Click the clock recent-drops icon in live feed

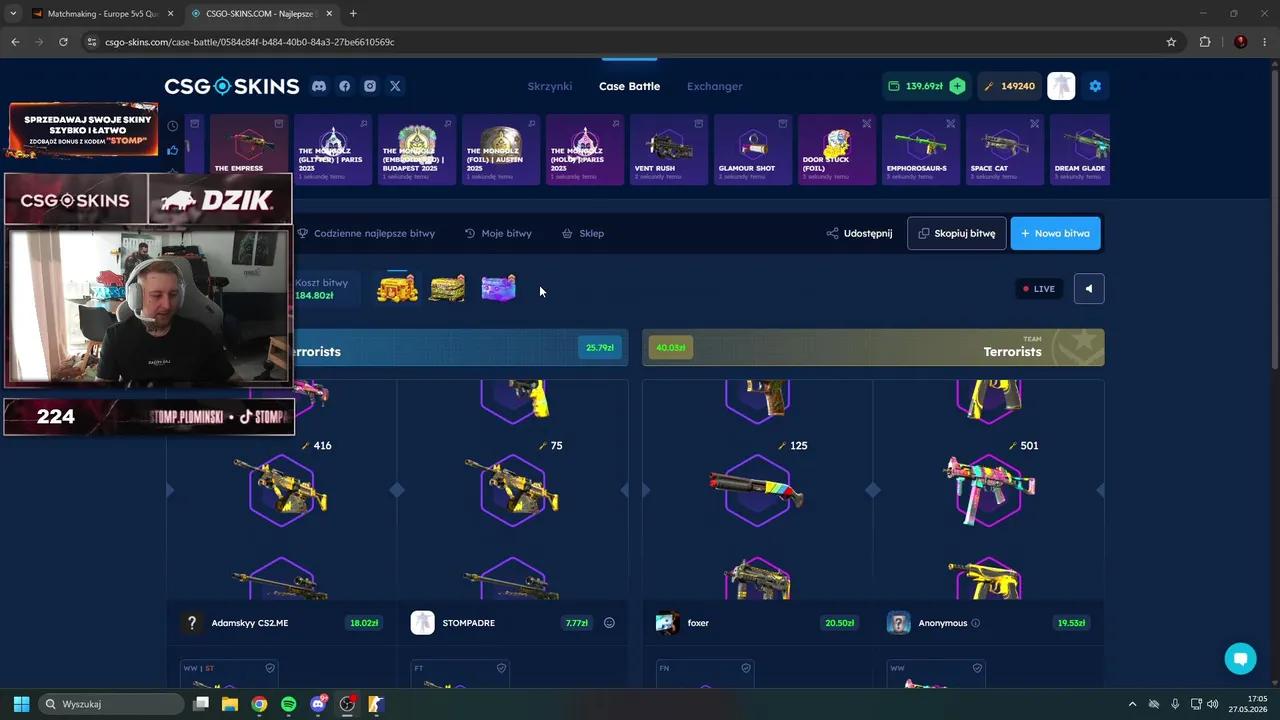173,126
